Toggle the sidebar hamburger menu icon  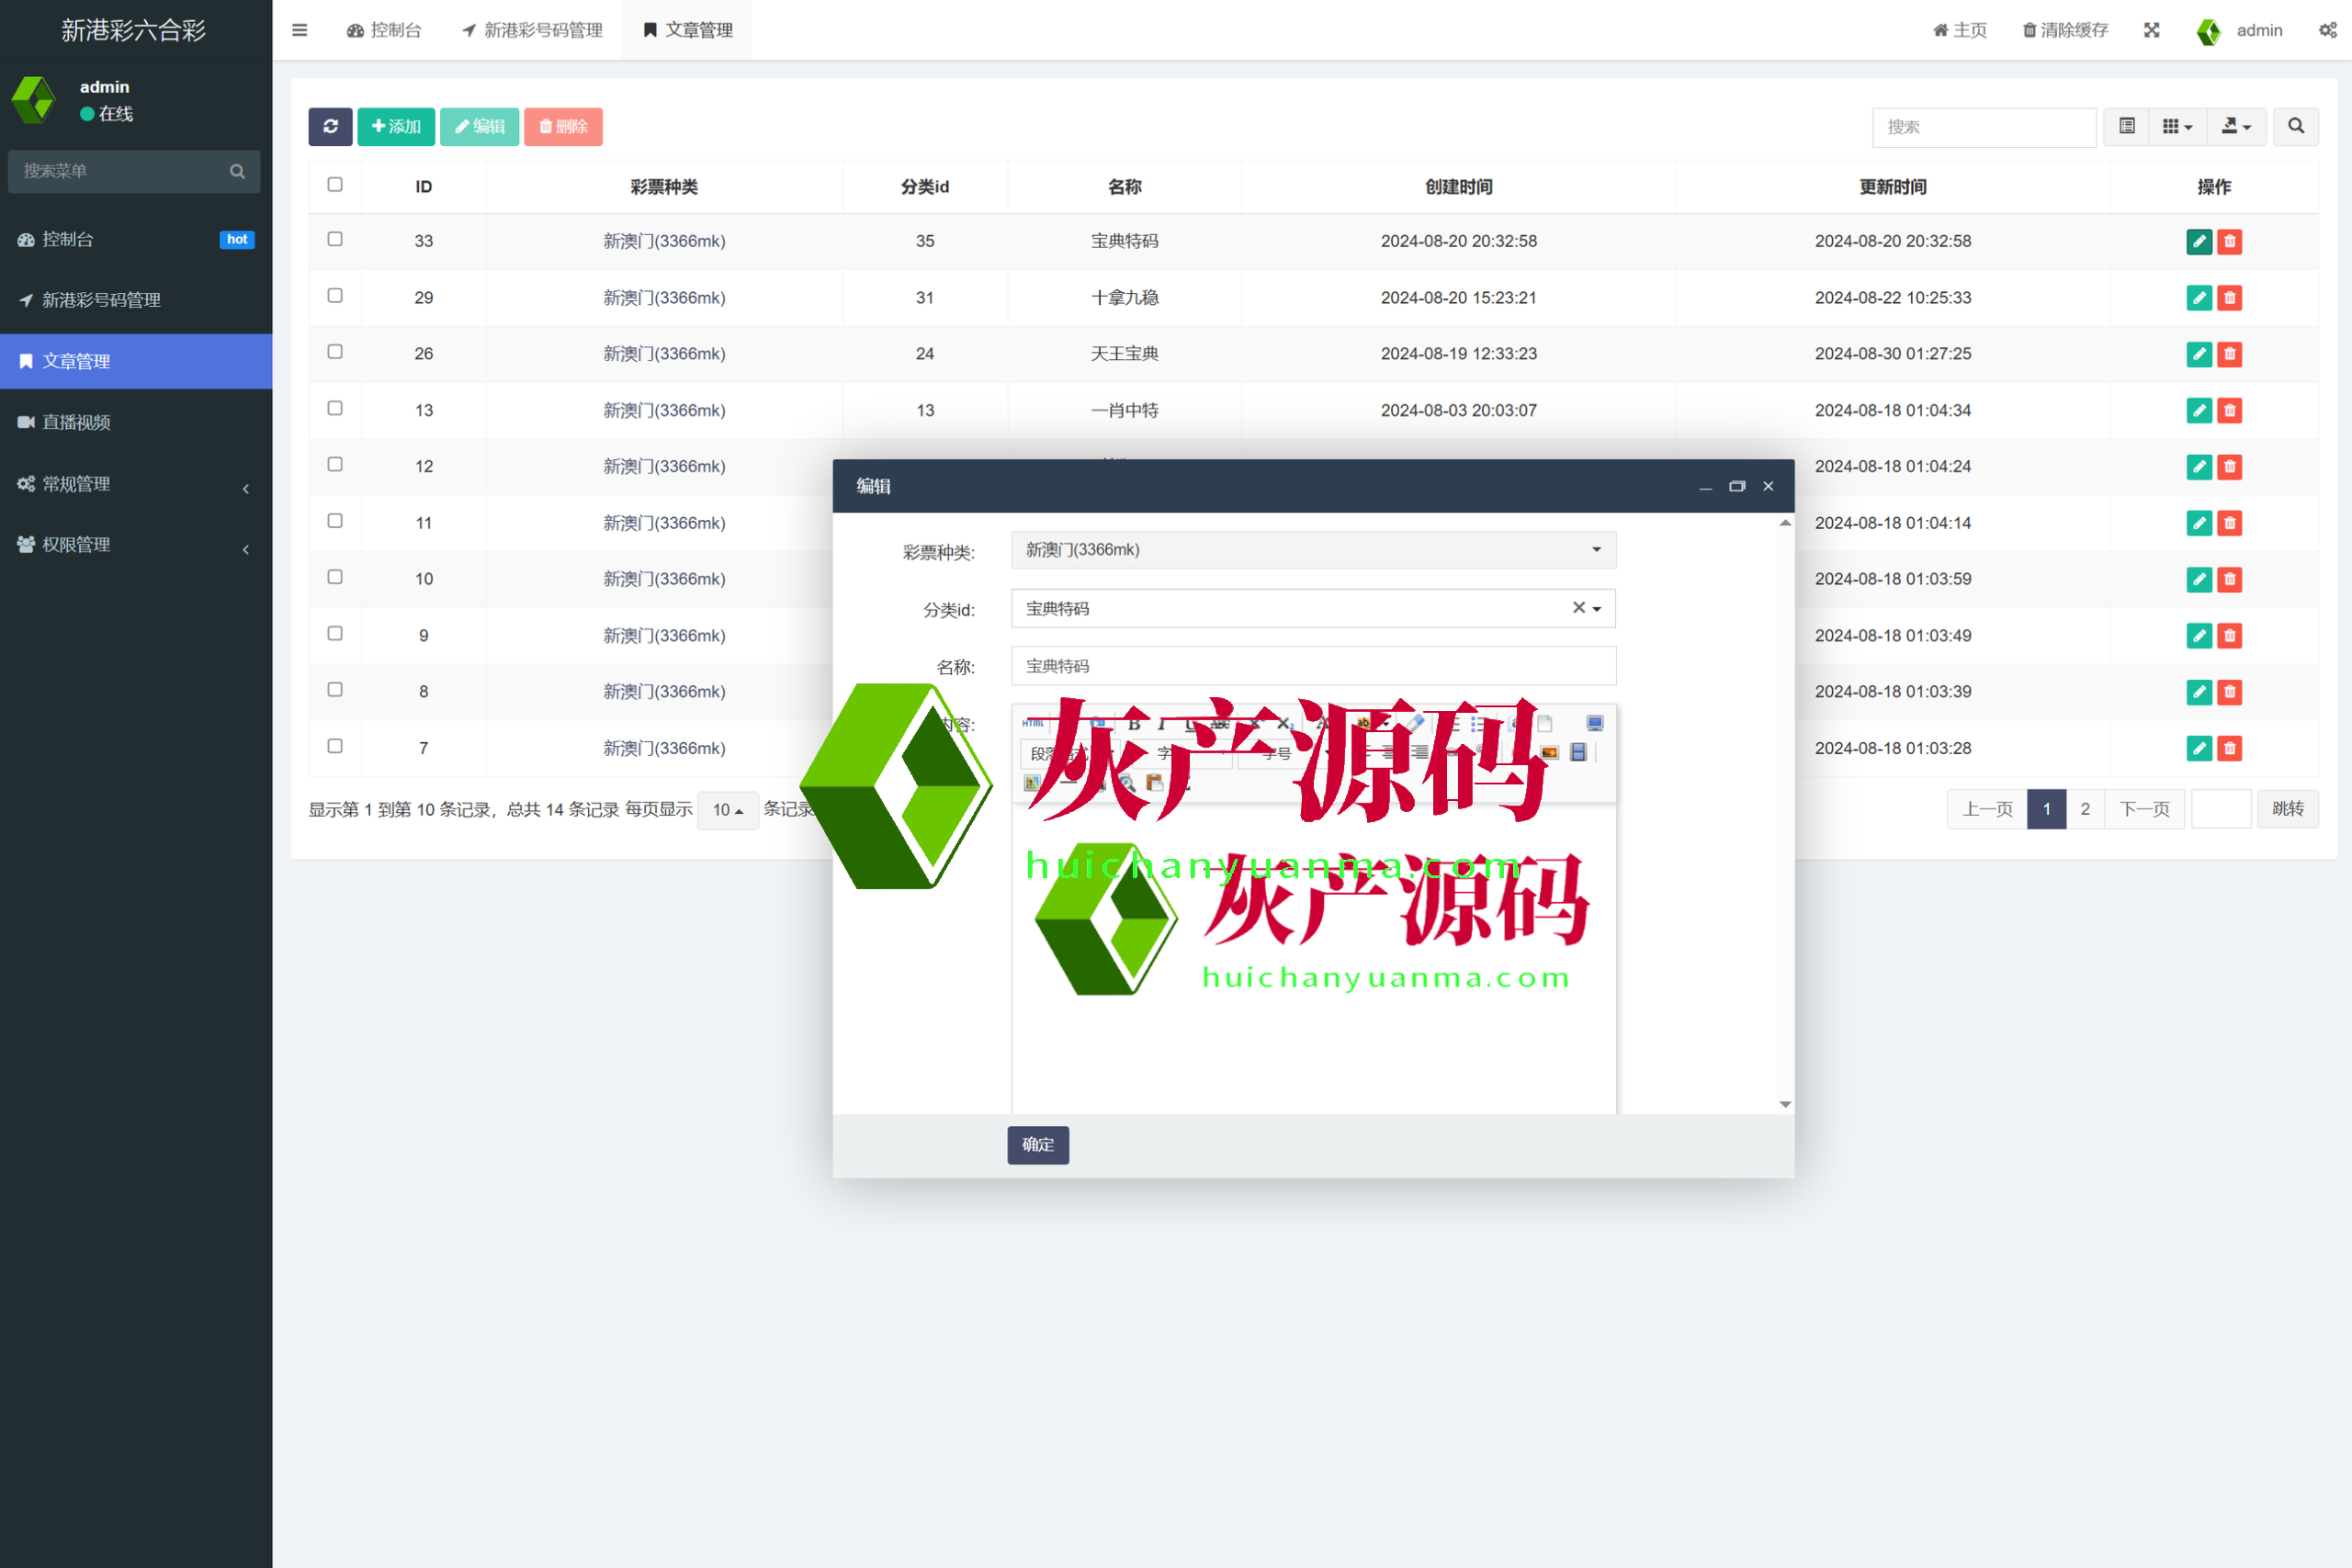299,30
